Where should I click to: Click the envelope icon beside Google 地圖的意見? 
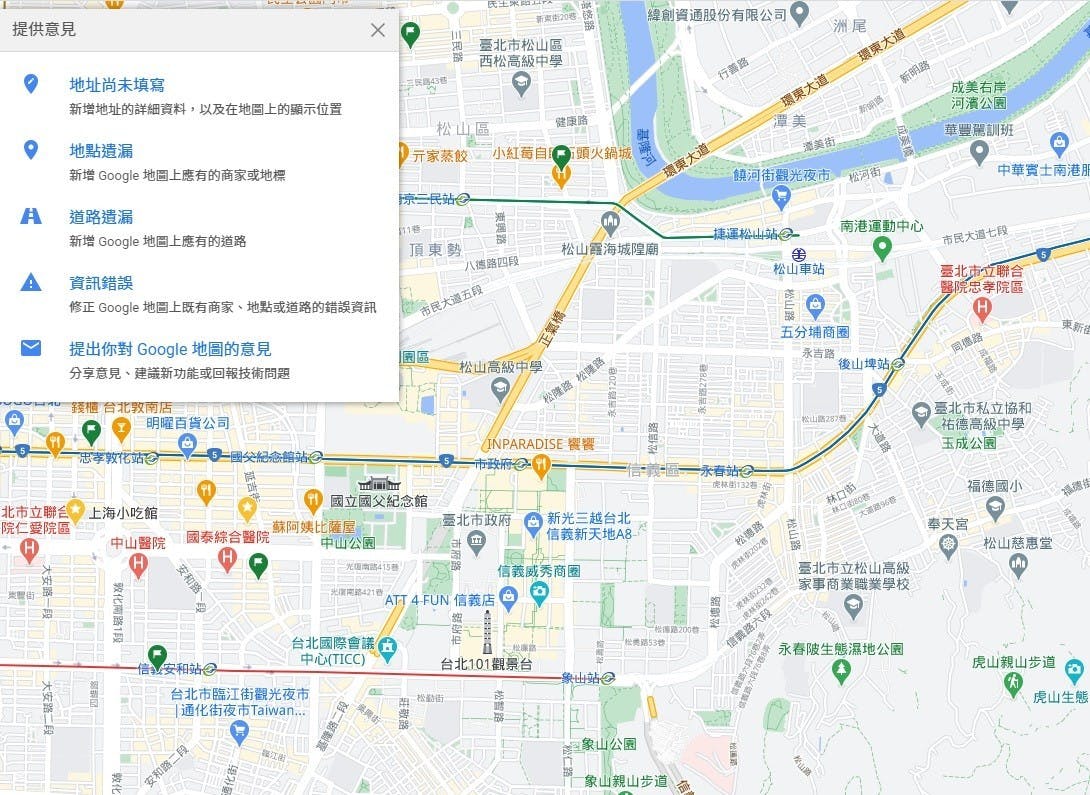click(x=31, y=347)
